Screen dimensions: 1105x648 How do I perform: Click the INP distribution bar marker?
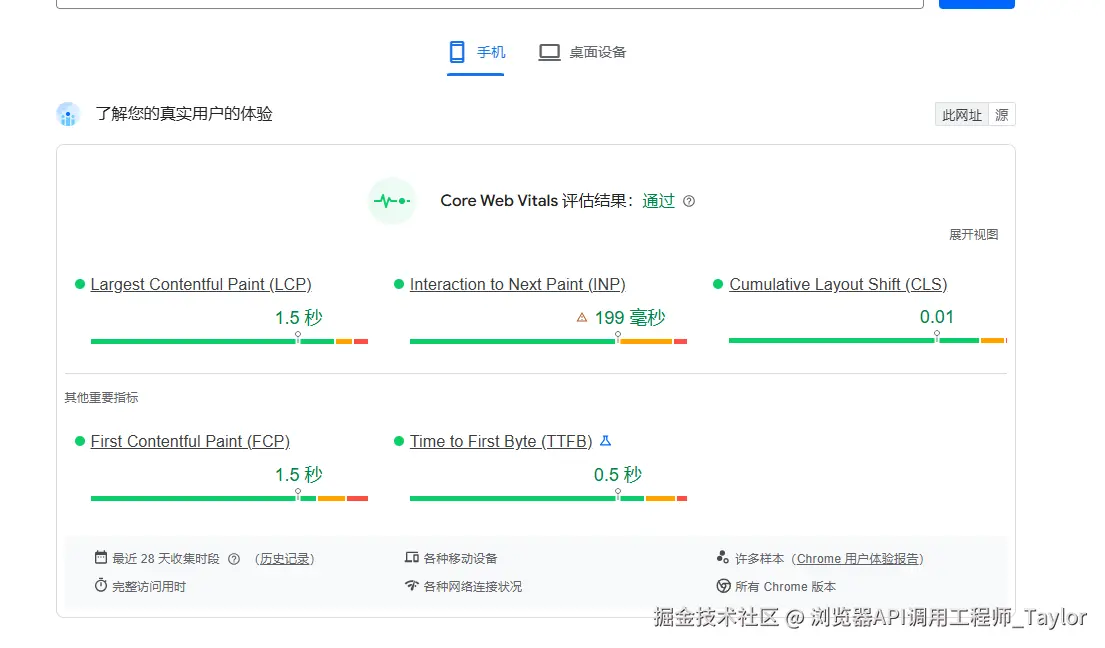pyautogui.click(x=618, y=337)
